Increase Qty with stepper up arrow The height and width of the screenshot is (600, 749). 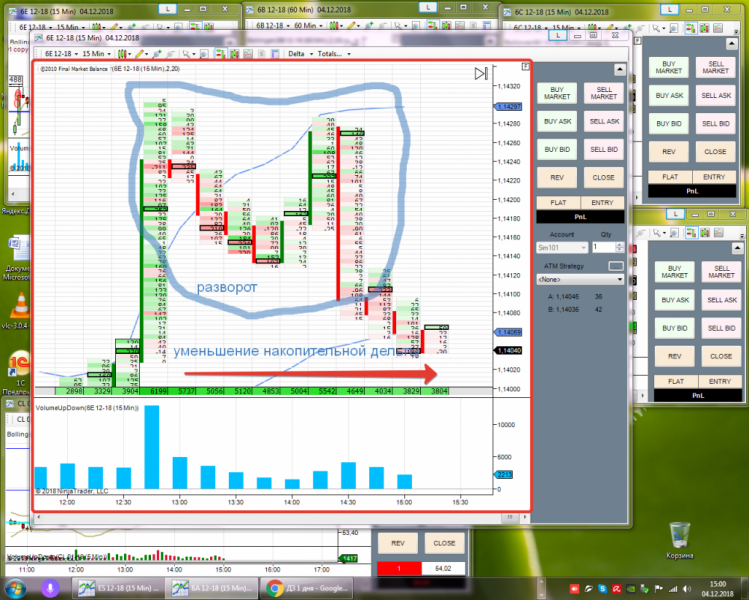click(x=620, y=245)
